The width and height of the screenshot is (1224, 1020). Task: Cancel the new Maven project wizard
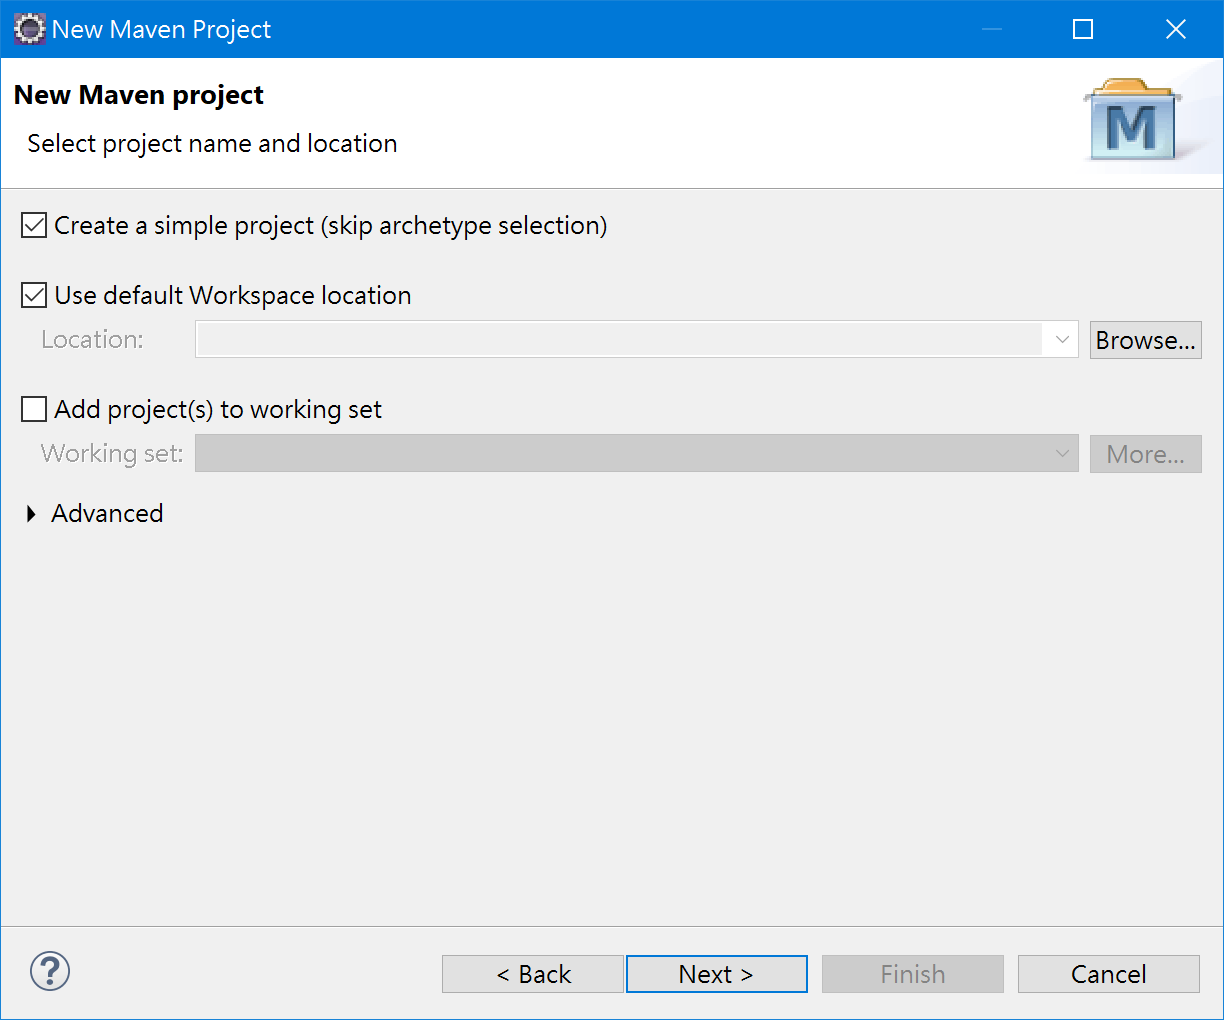(x=1108, y=974)
